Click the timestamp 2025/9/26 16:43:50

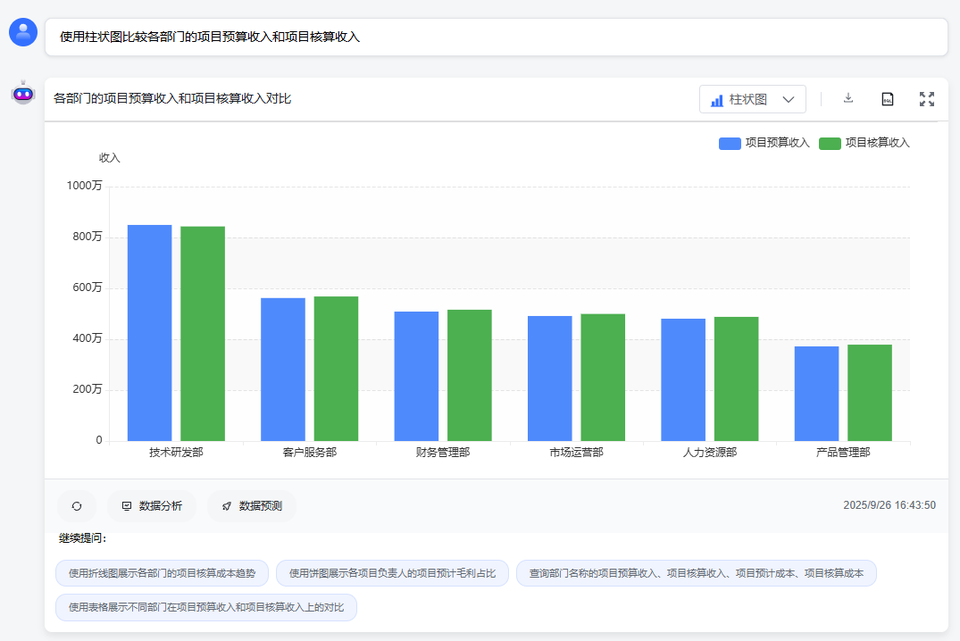pyautogui.click(x=890, y=505)
